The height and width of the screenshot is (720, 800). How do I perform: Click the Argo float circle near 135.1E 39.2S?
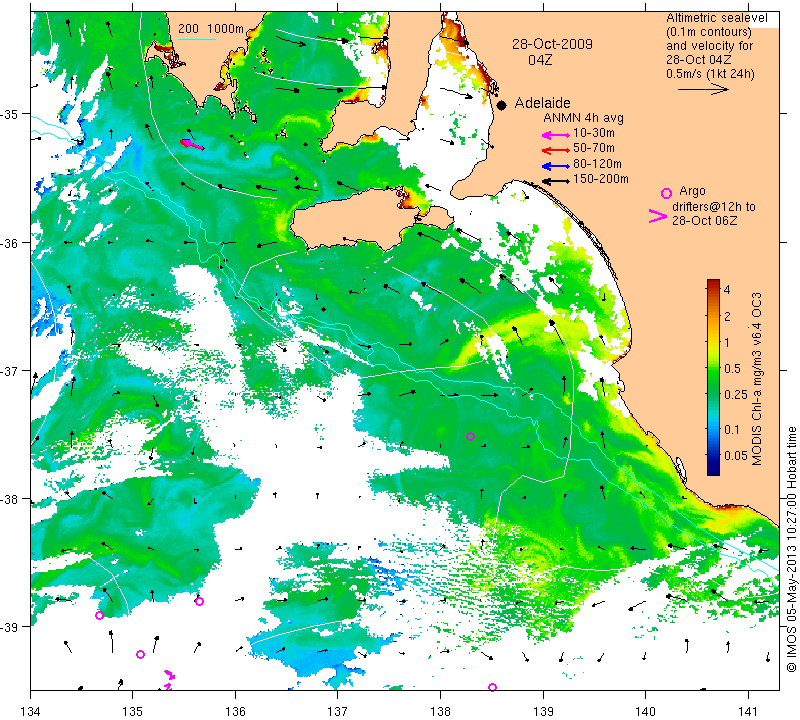point(140,655)
